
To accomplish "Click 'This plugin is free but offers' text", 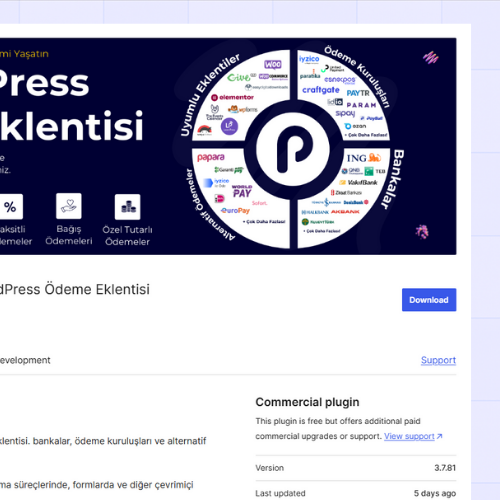I will click(x=309, y=421).
